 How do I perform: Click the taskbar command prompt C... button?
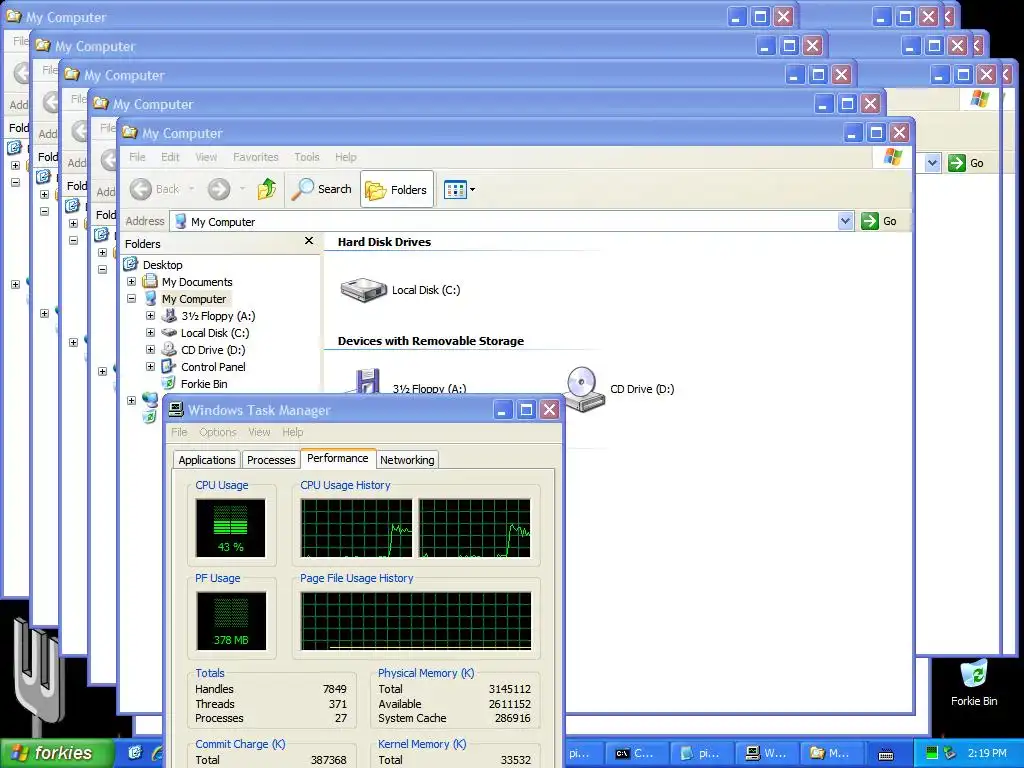639,753
